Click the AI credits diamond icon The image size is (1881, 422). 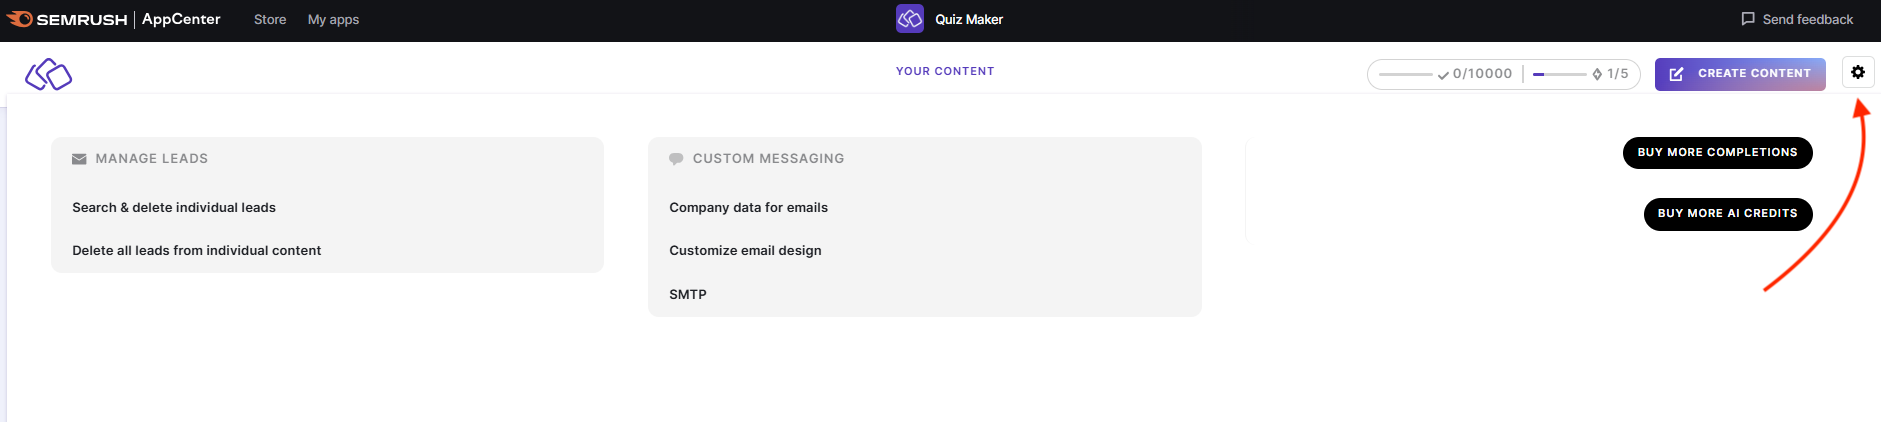[1597, 74]
